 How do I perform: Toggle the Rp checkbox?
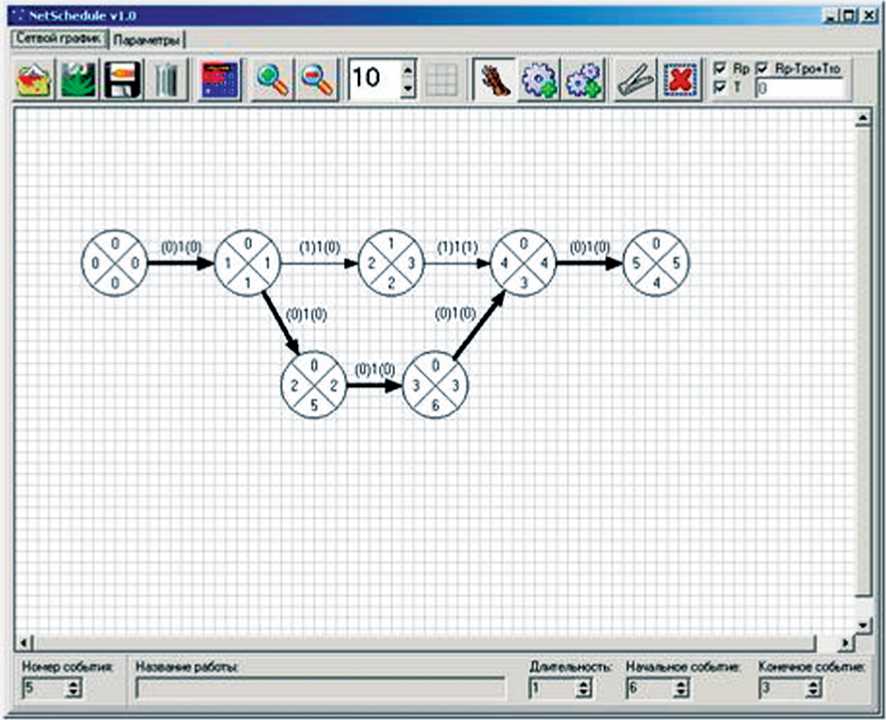[720, 68]
